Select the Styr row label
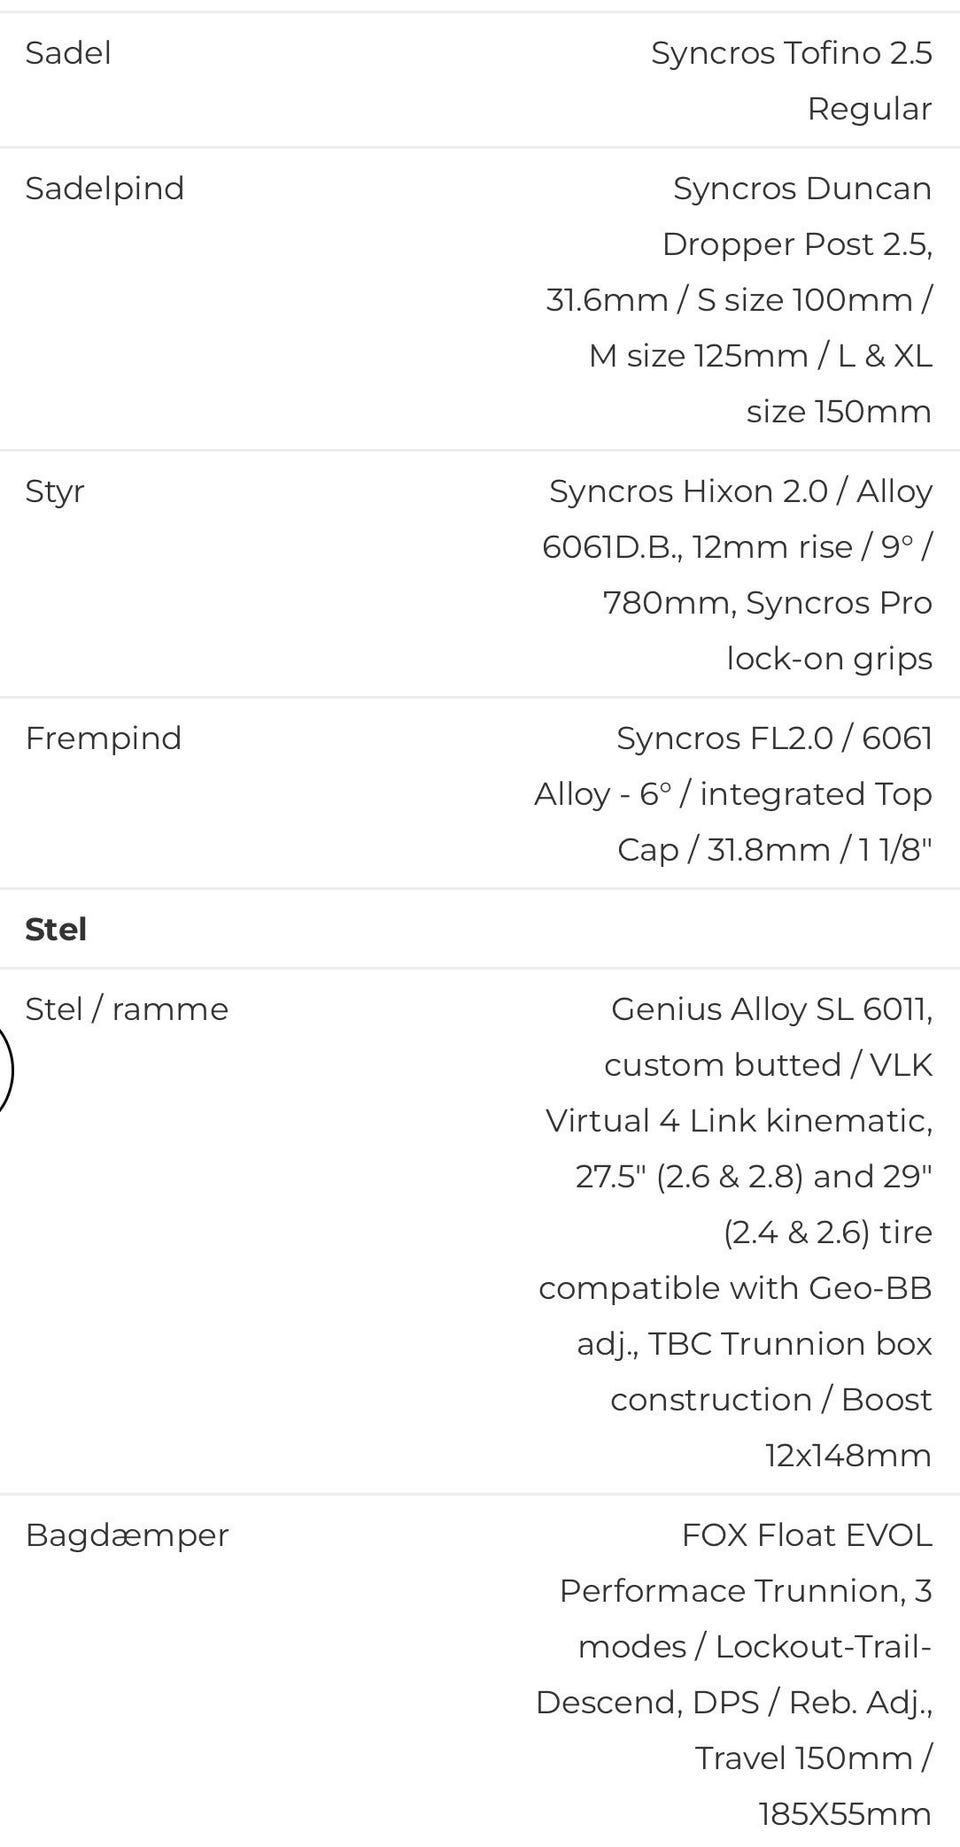This screenshot has width=960, height=1847. click(55, 491)
